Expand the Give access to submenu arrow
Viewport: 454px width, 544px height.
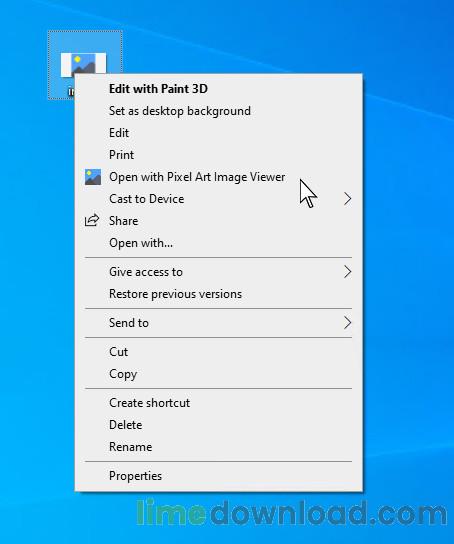coord(348,272)
